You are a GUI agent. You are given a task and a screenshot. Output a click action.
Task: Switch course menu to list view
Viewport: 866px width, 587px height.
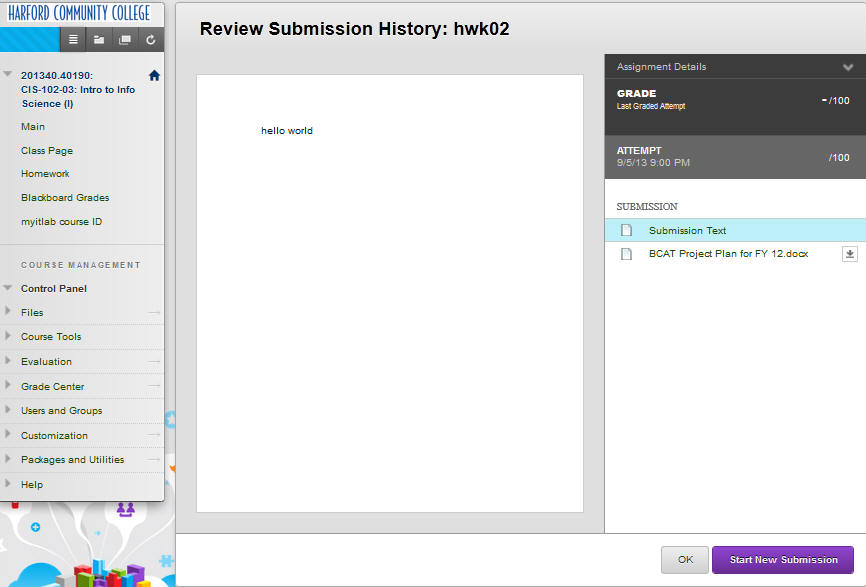coord(73,40)
